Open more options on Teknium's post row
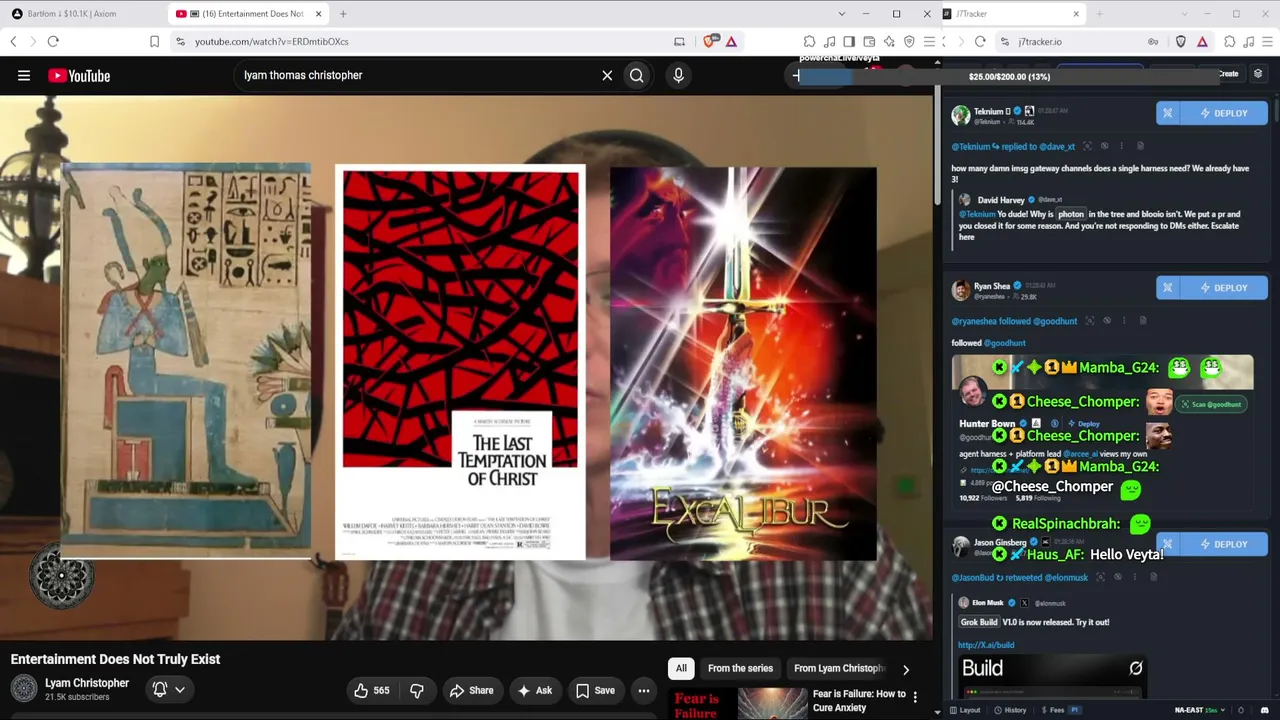Viewport: 1280px width, 720px height. 1121,146
